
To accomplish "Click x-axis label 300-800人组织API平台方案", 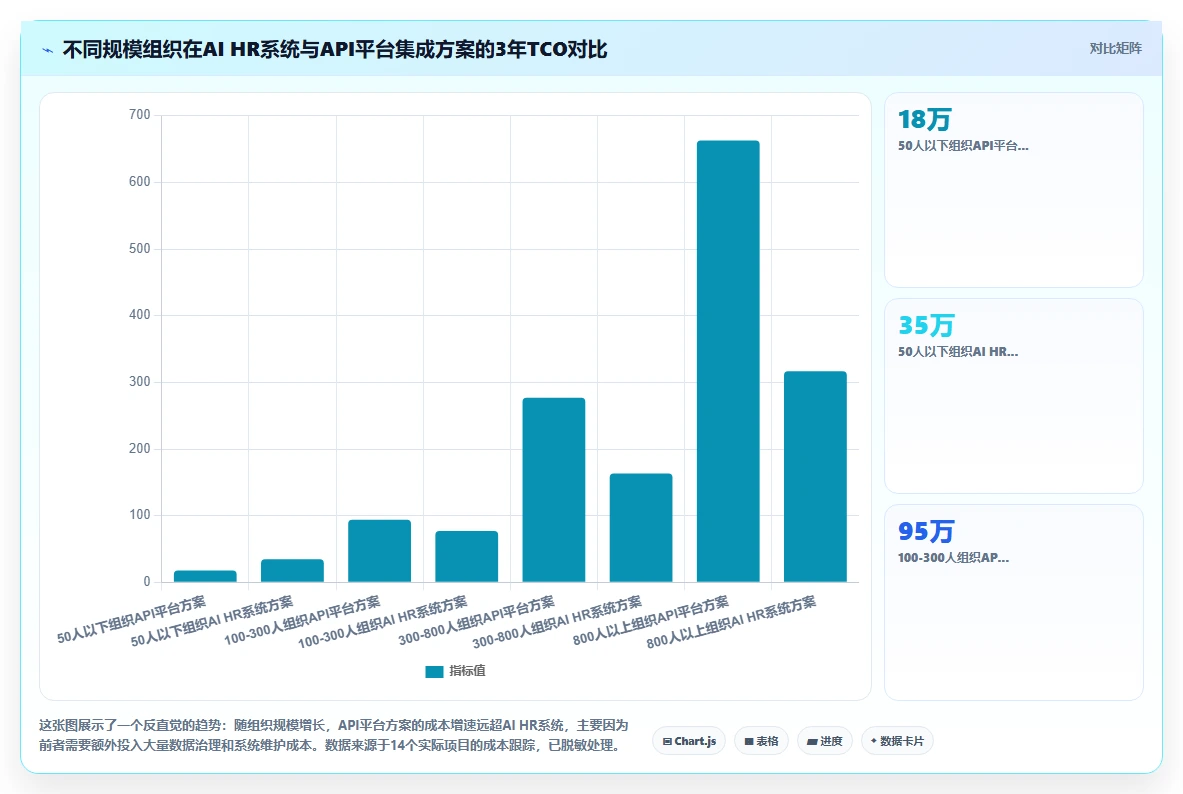I will (x=476, y=621).
